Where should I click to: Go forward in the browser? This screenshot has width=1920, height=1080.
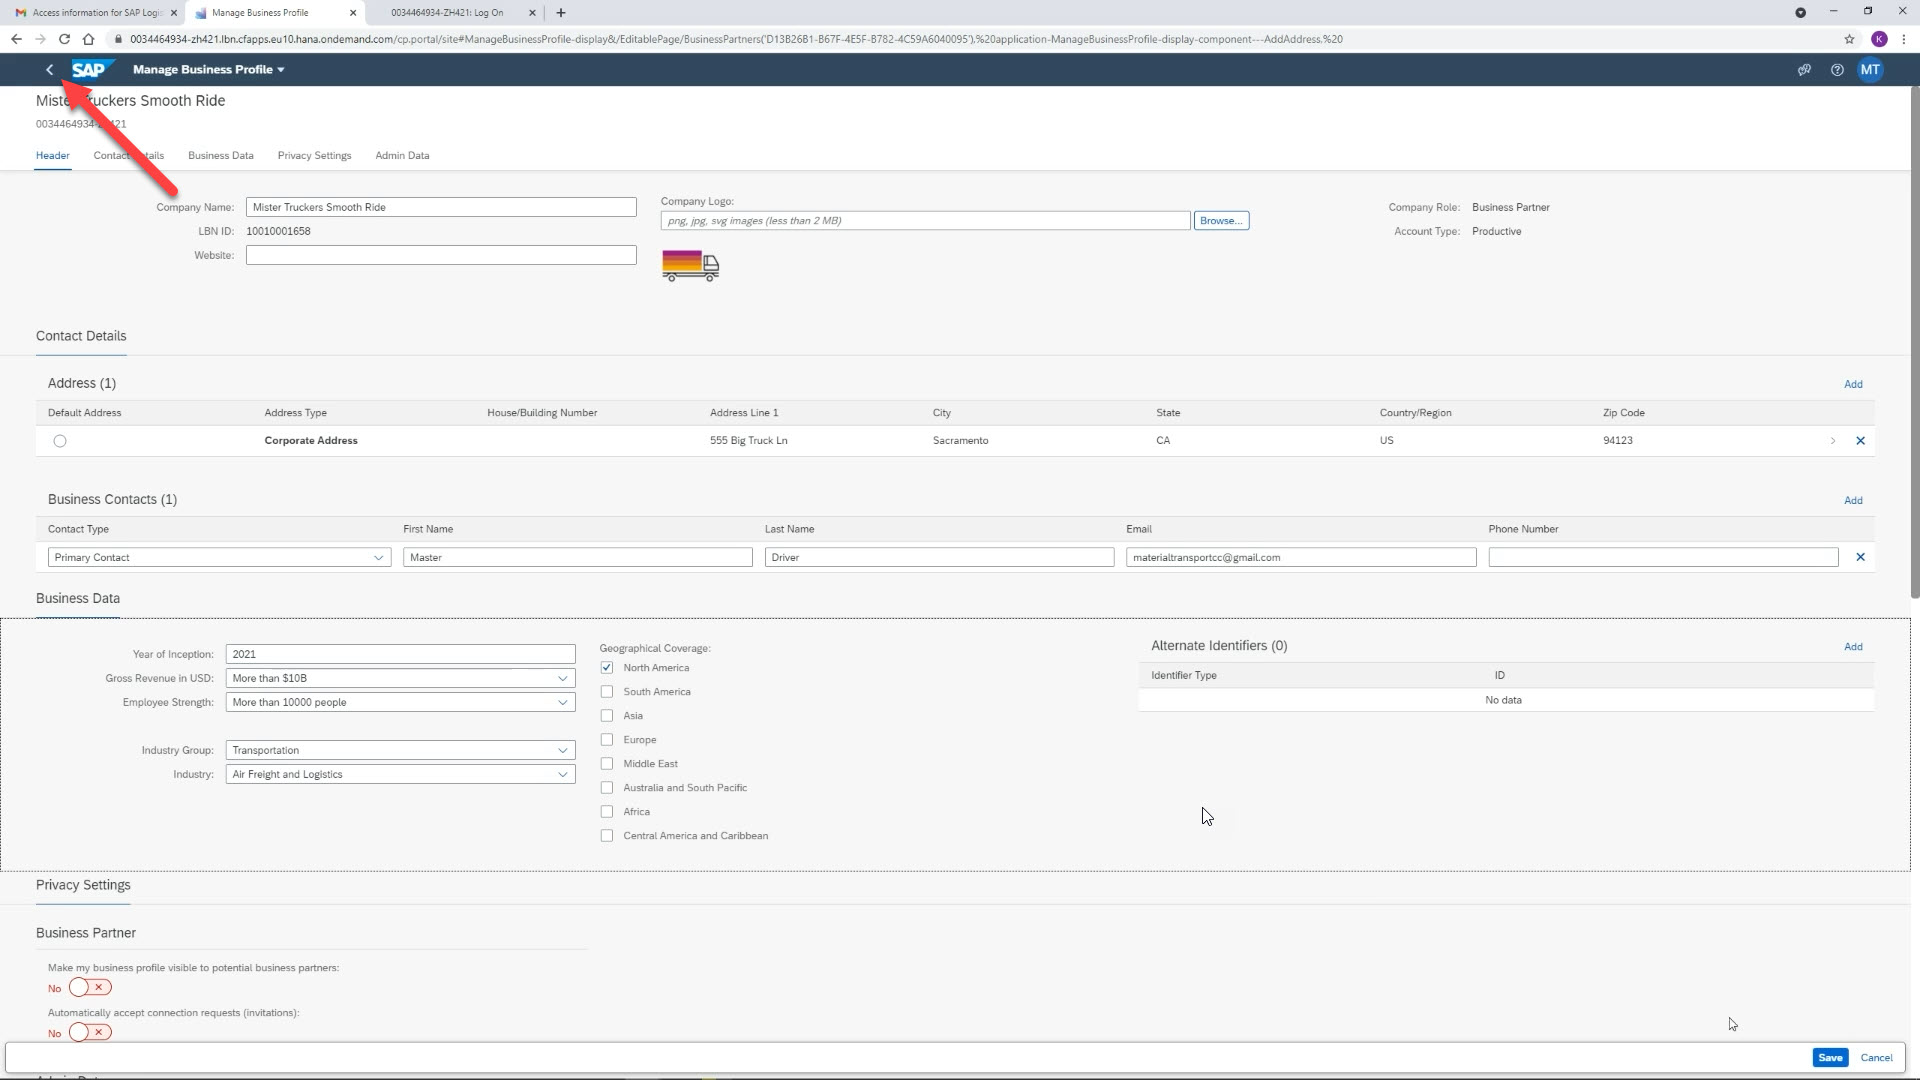(x=40, y=39)
